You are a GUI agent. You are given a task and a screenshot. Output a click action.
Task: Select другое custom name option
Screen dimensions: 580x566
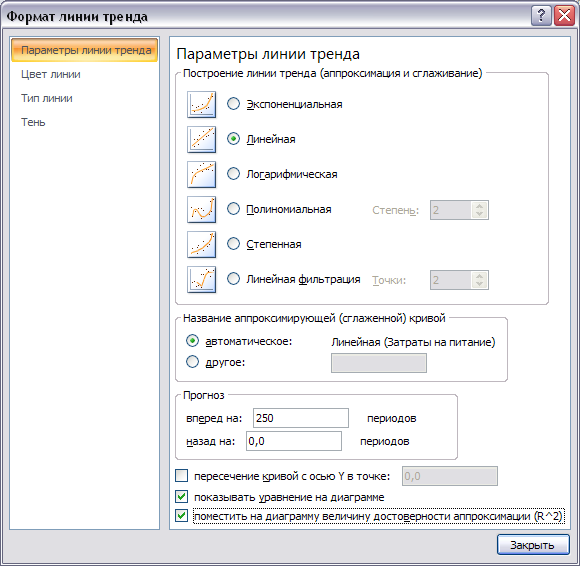tap(192, 362)
